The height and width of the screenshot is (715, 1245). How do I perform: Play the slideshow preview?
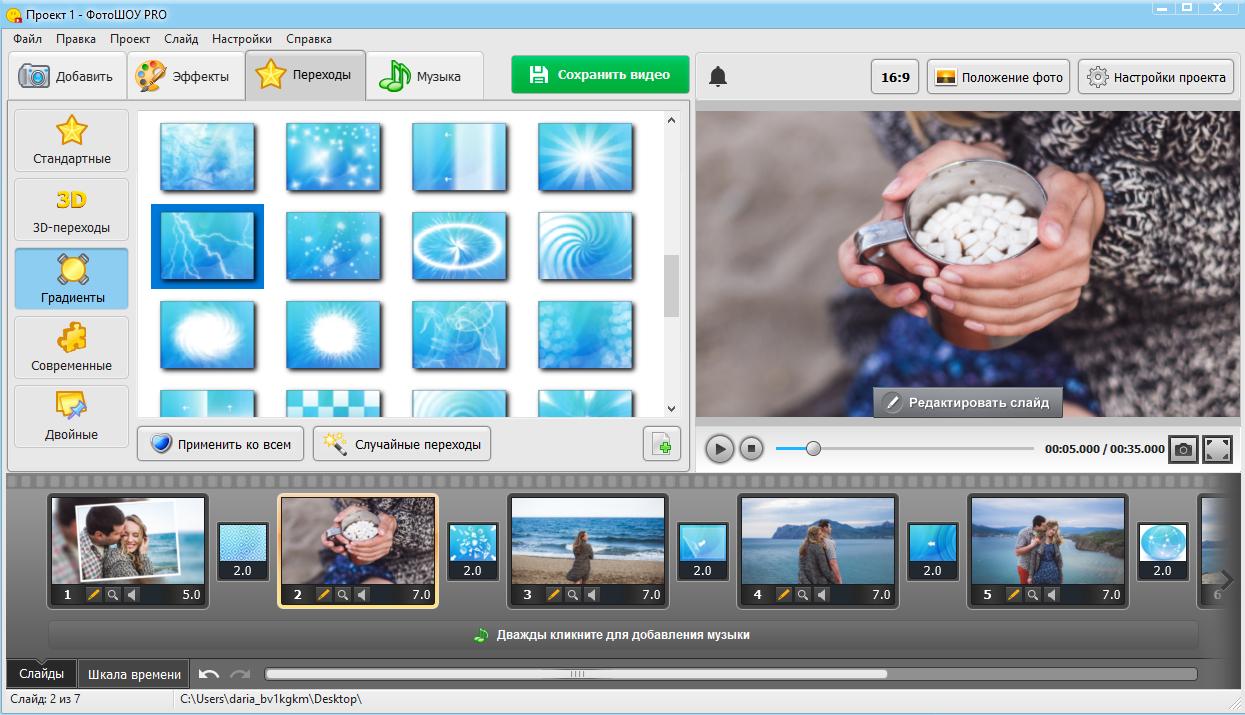(x=719, y=449)
